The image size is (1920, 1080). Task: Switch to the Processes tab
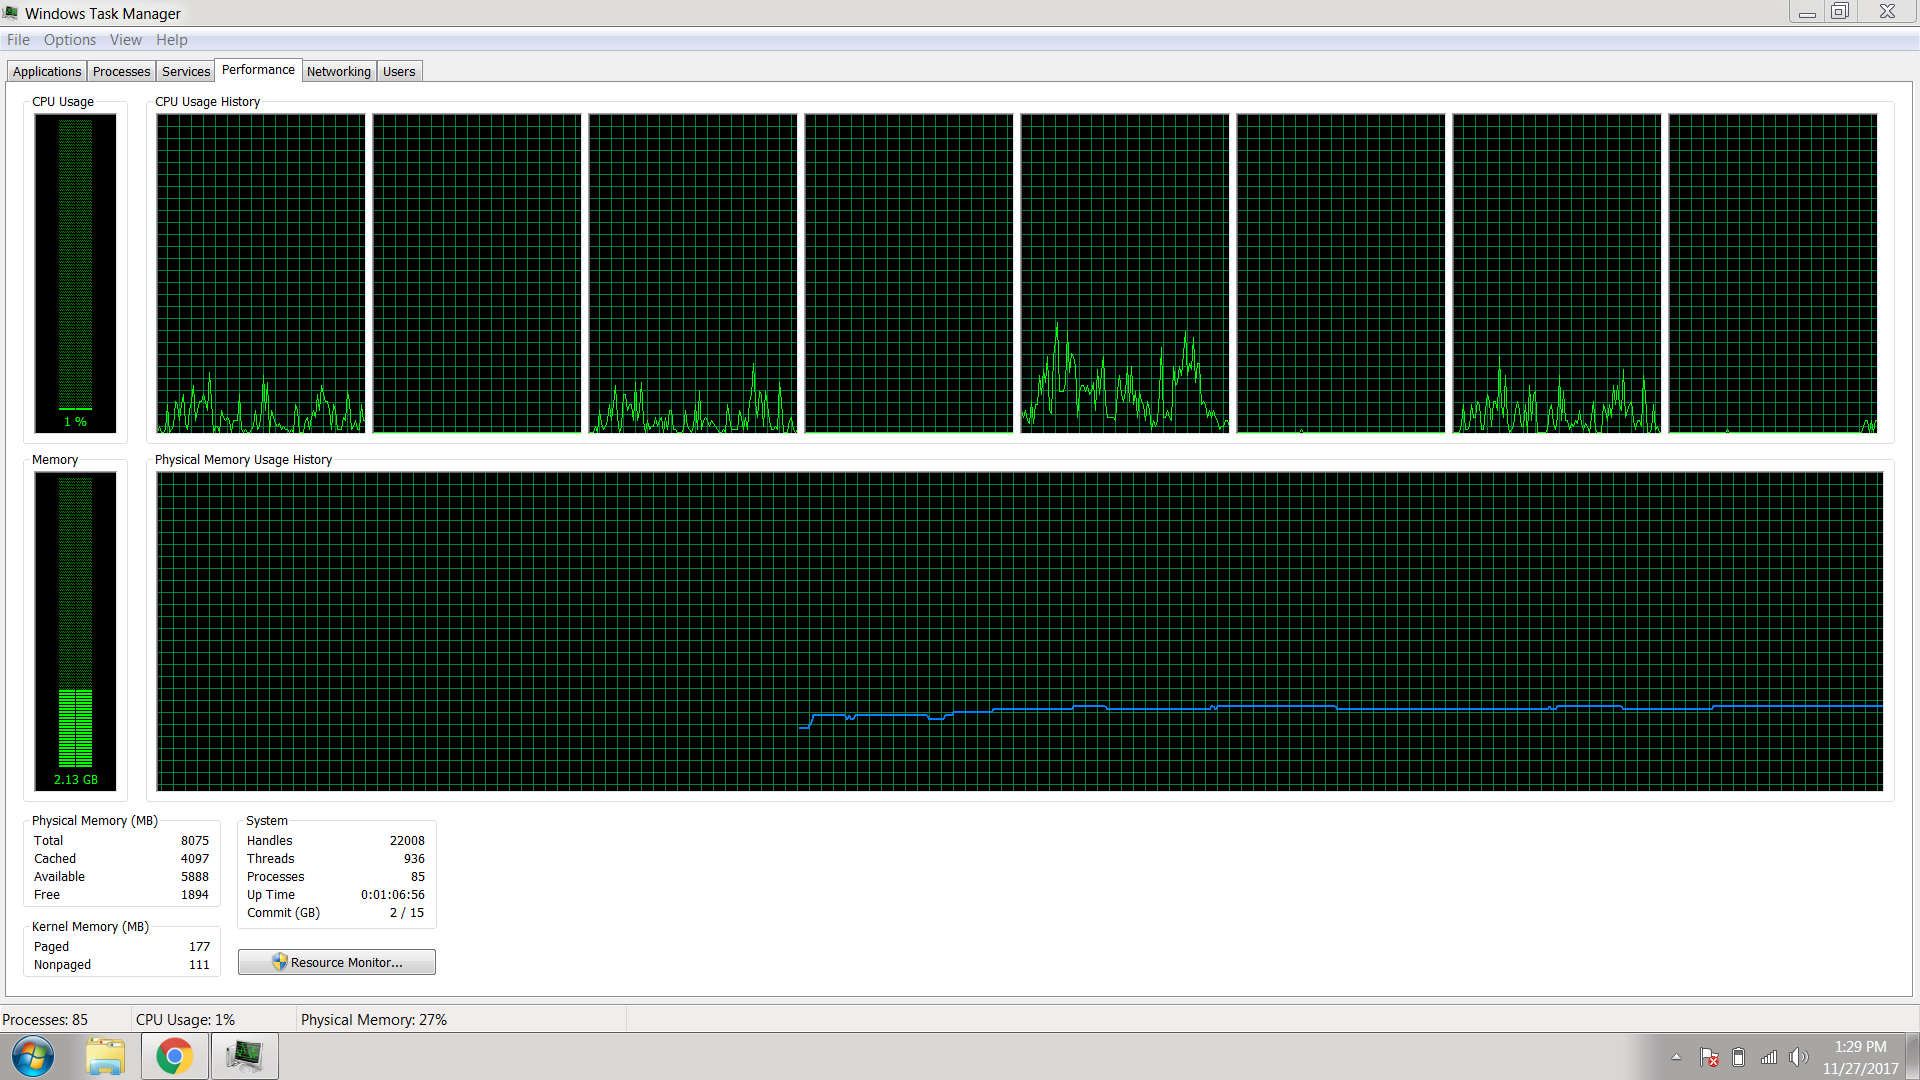tap(121, 72)
